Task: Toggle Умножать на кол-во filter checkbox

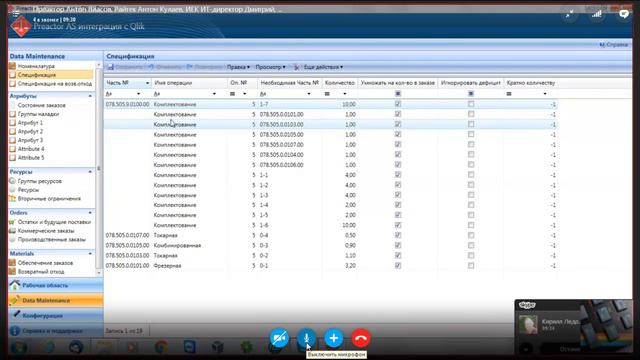Action: pyautogui.click(x=398, y=93)
